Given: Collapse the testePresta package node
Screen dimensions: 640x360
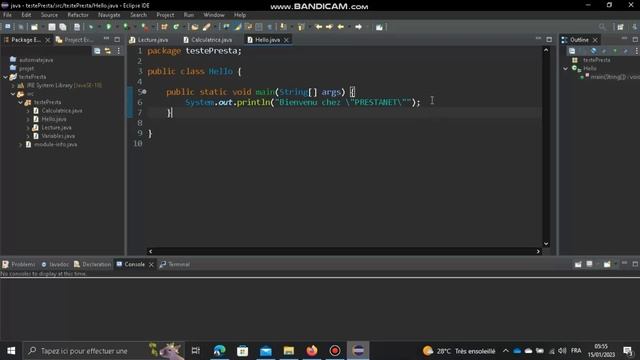Looking at the screenshot, I should point(20,102).
